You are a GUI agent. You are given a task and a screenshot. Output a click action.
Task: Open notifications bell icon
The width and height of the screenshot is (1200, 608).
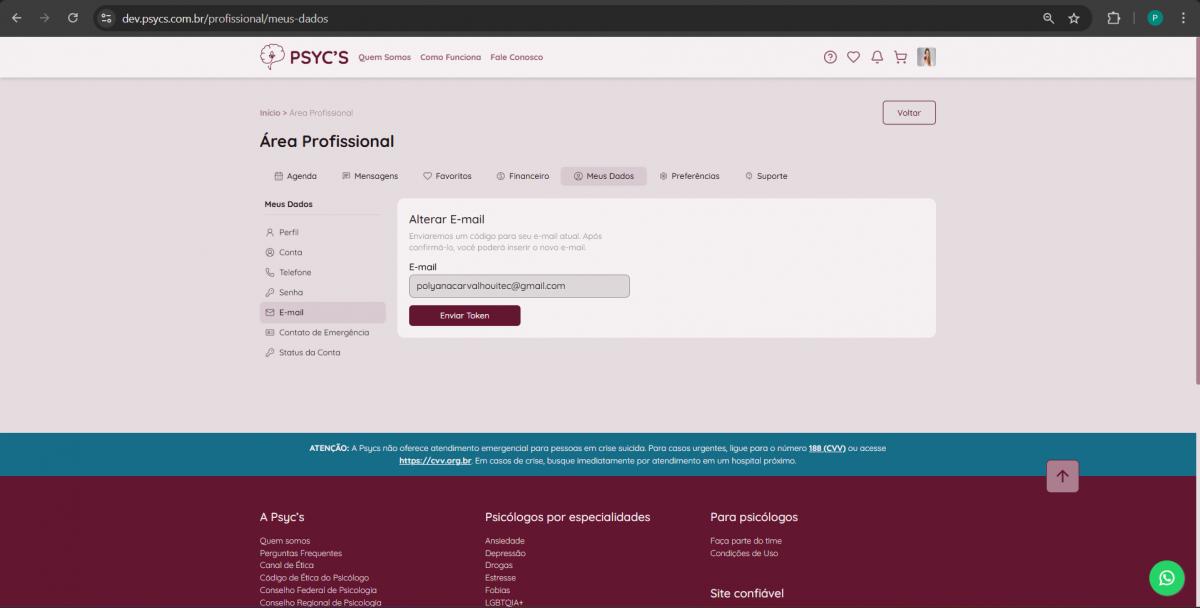pos(877,57)
